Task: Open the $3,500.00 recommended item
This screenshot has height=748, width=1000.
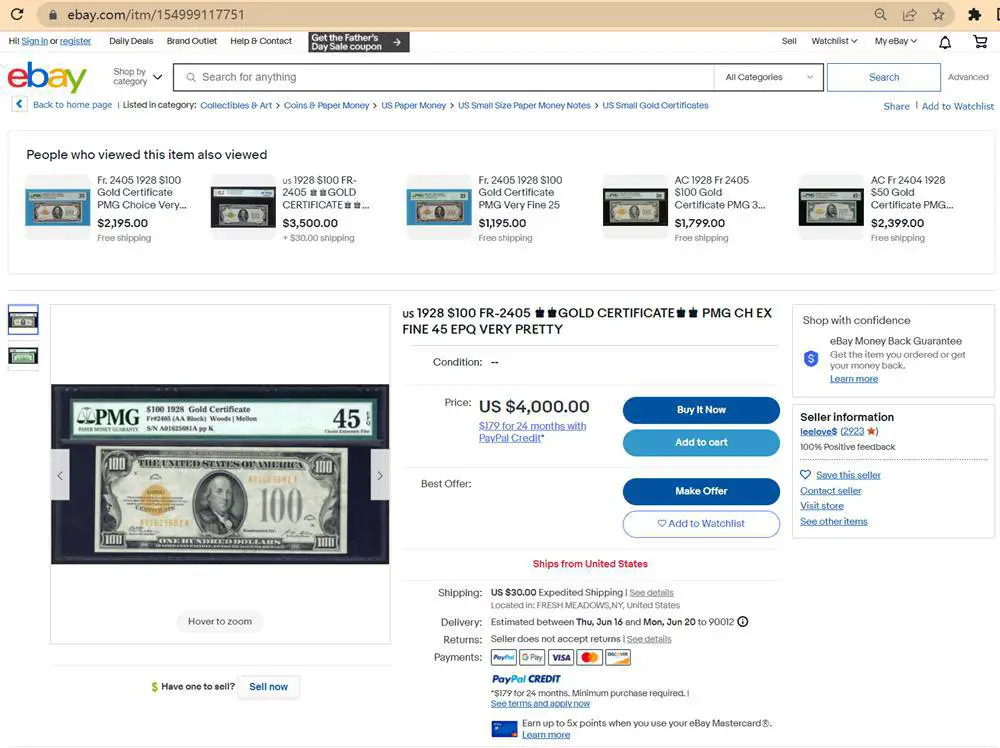Action: click(x=291, y=209)
